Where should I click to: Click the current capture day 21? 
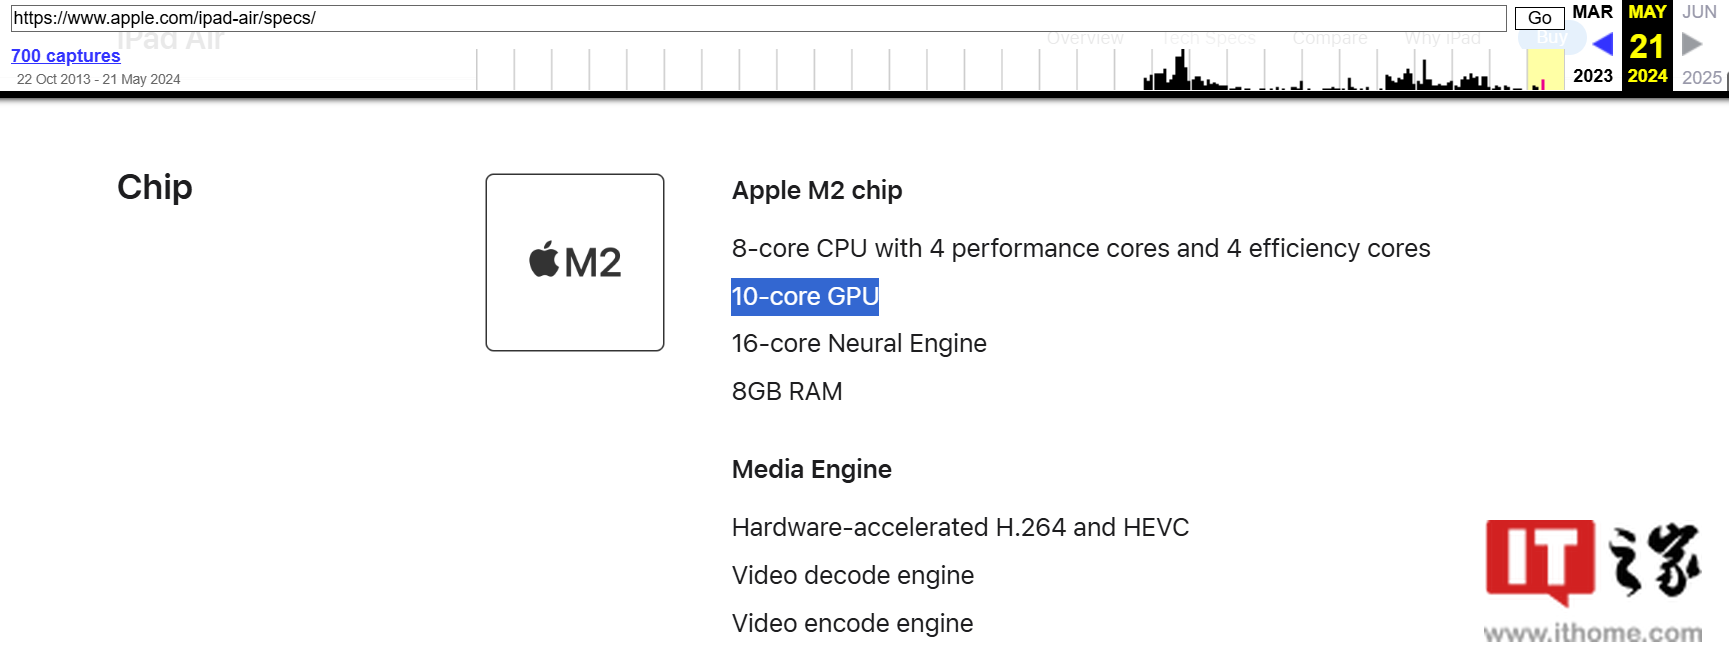[1646, 46]
